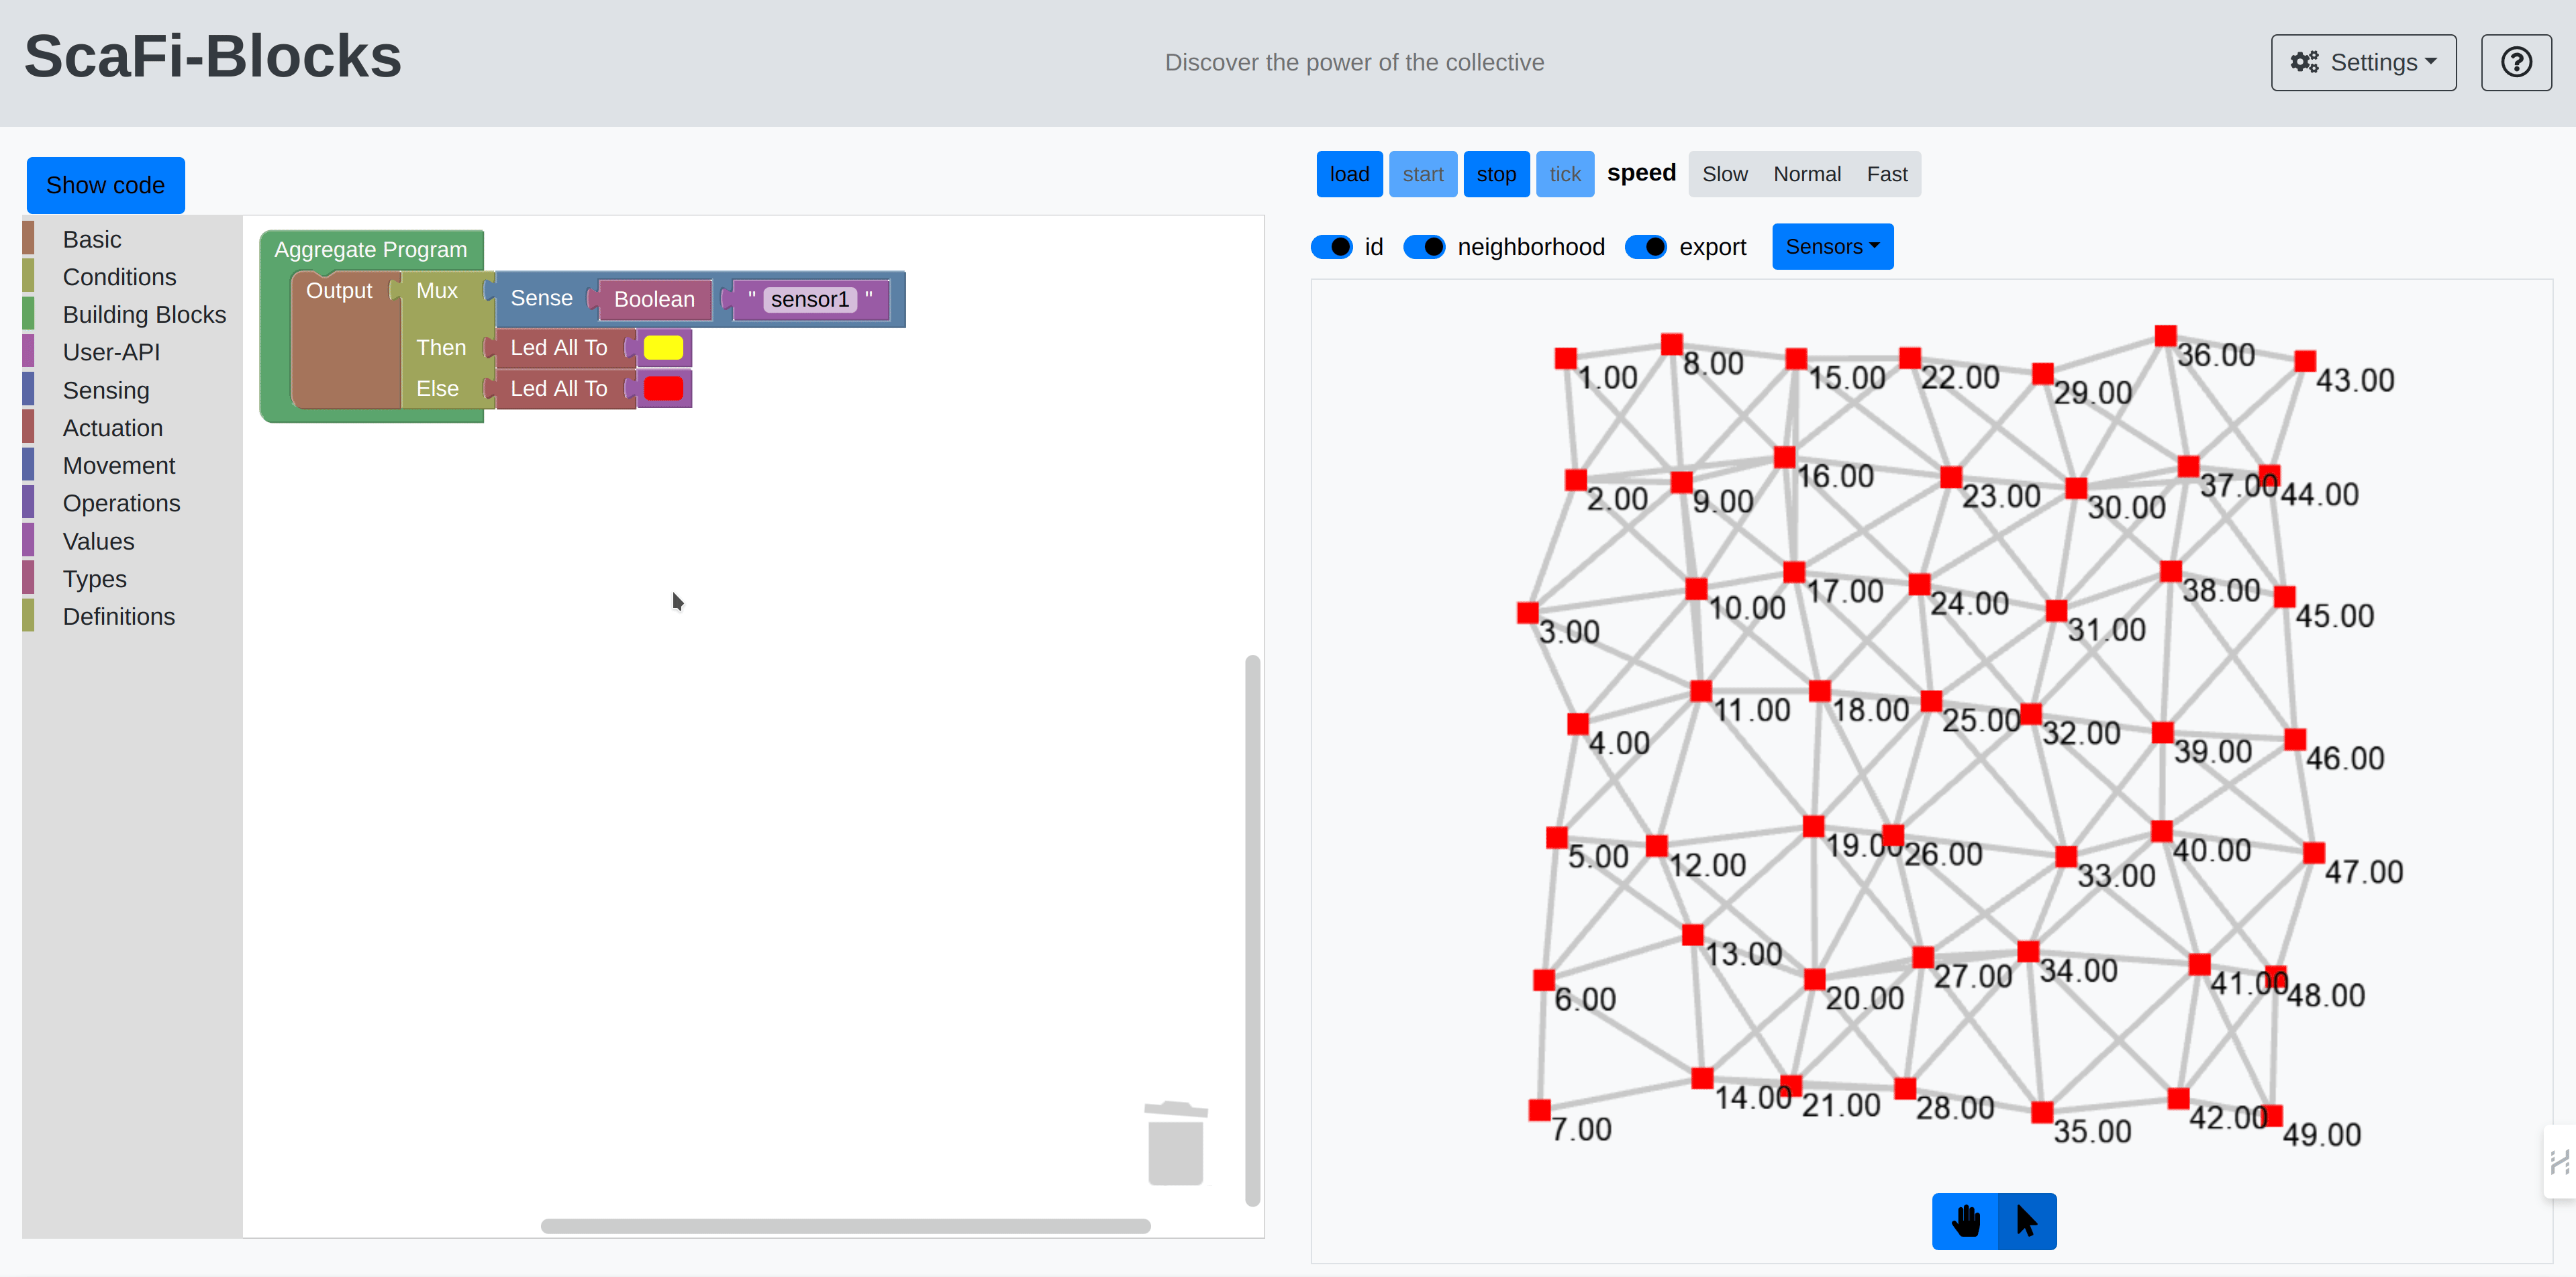Select the Definitions sidebar category
The height and width of the screenshot is (1277, 2576).
click(x=118, y=616)
